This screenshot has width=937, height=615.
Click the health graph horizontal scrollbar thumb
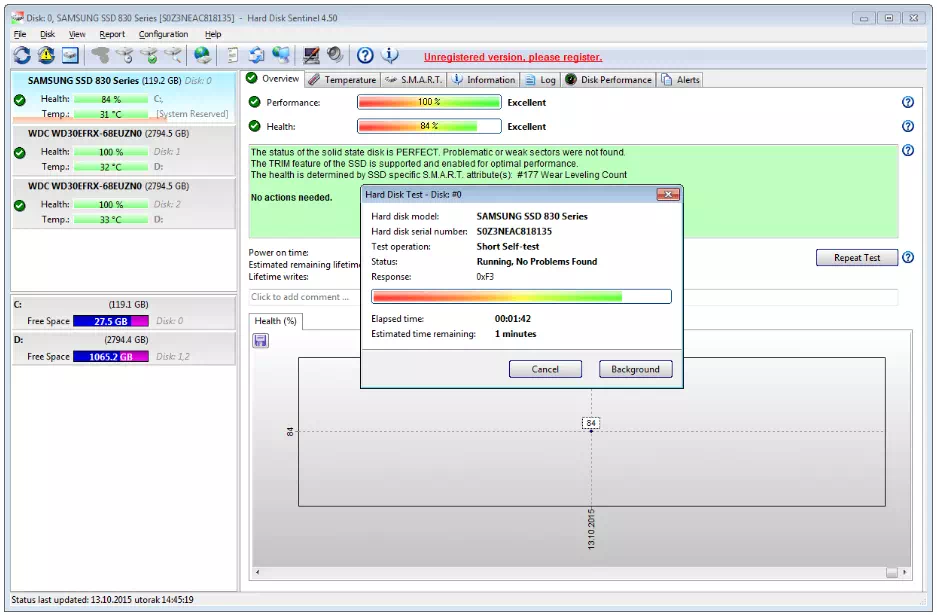(x=892, y=573)
